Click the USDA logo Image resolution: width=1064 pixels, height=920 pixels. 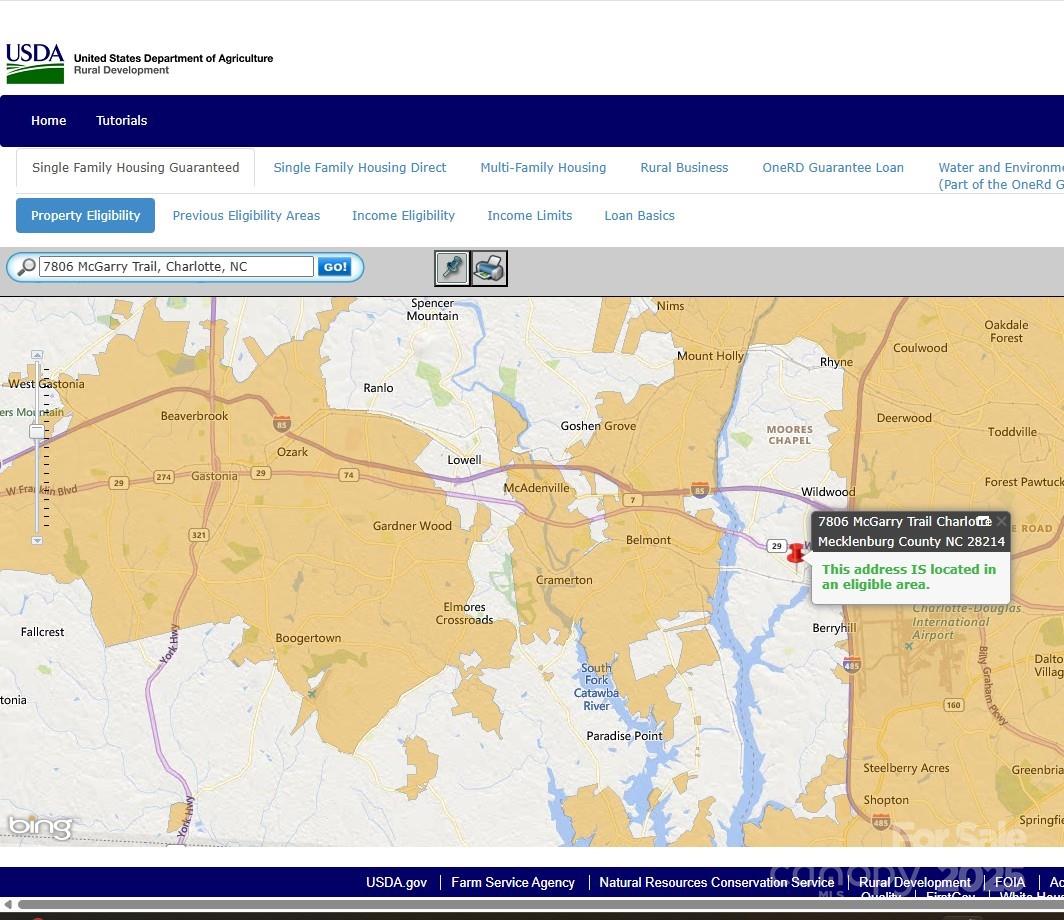(35, 64)
